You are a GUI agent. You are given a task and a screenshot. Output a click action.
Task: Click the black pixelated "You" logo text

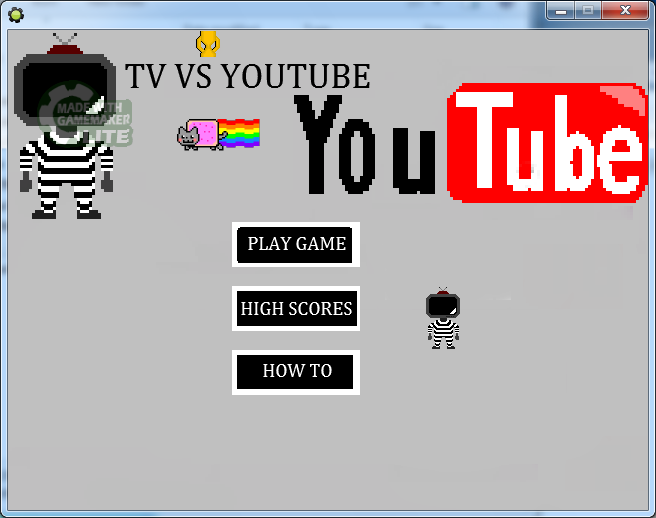point(366,146)
